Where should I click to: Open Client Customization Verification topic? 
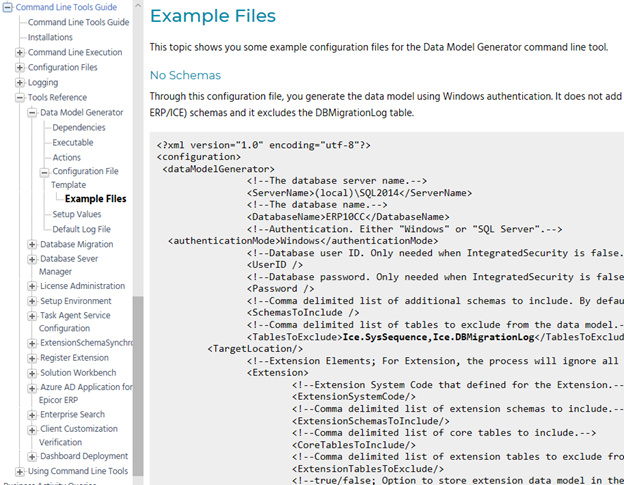pos(78,436)
